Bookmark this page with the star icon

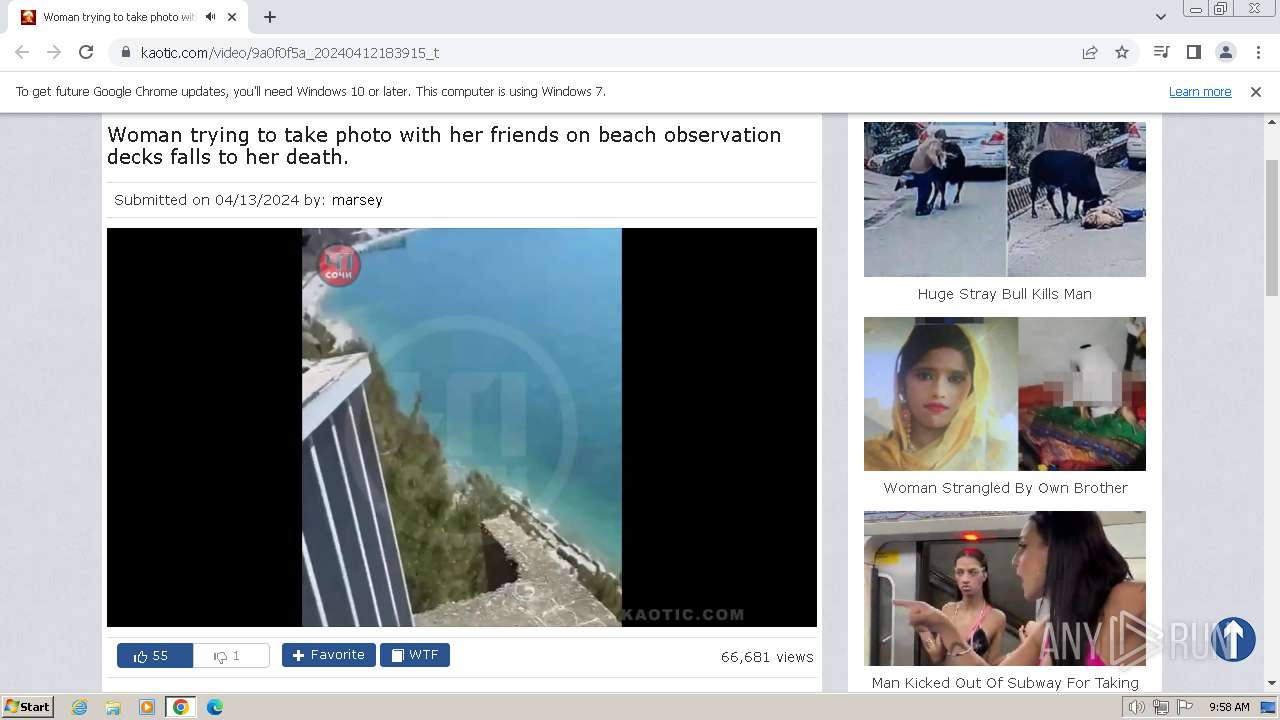click(1122, 52)
